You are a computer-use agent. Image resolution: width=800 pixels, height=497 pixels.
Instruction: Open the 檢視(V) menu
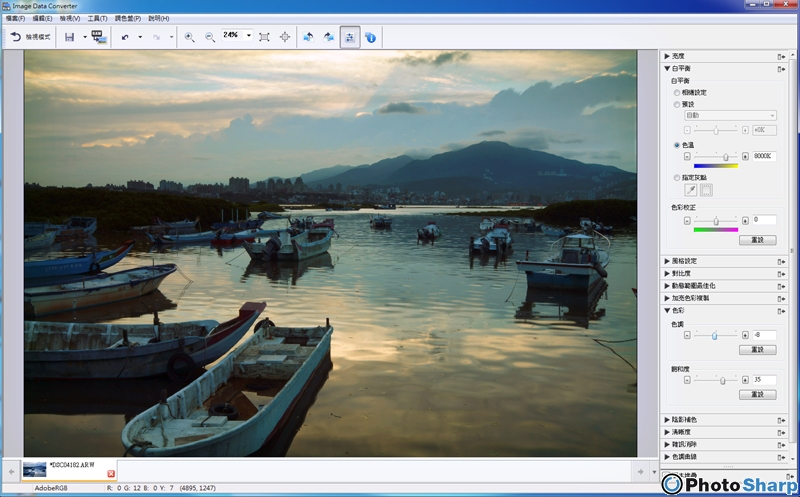coord(70,18)
